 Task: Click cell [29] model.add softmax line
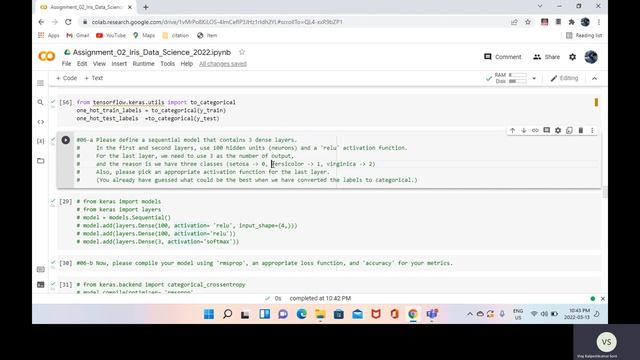pos(158,242)
